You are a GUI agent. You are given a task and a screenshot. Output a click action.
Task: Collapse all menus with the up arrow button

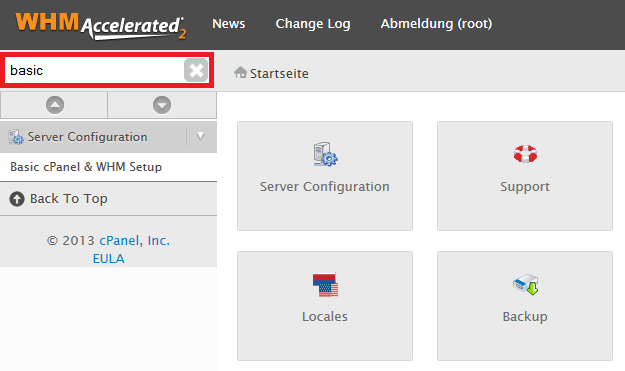click(55, 105)
